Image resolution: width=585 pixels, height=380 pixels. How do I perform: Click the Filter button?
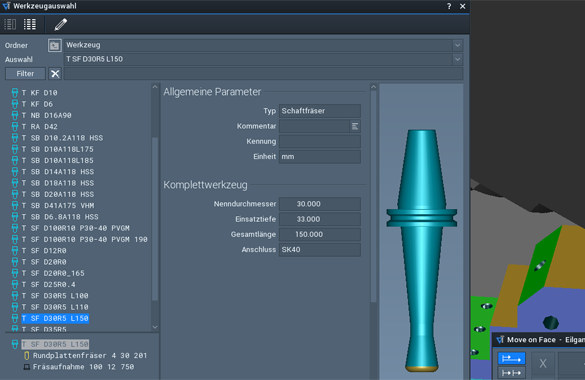point(25,74)
